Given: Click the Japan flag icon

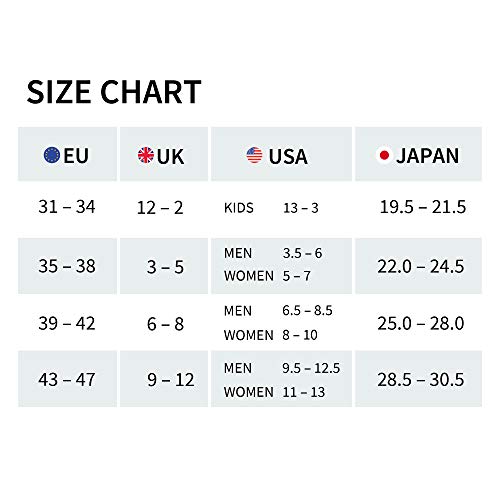Looking at the screenshot, I should pyautogui.click(x=384, y=155).
